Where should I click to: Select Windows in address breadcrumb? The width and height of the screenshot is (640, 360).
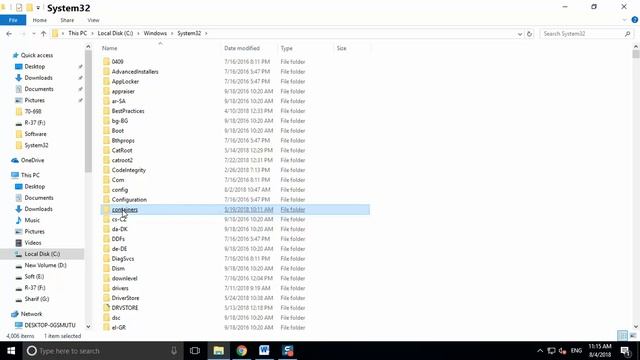155,33
